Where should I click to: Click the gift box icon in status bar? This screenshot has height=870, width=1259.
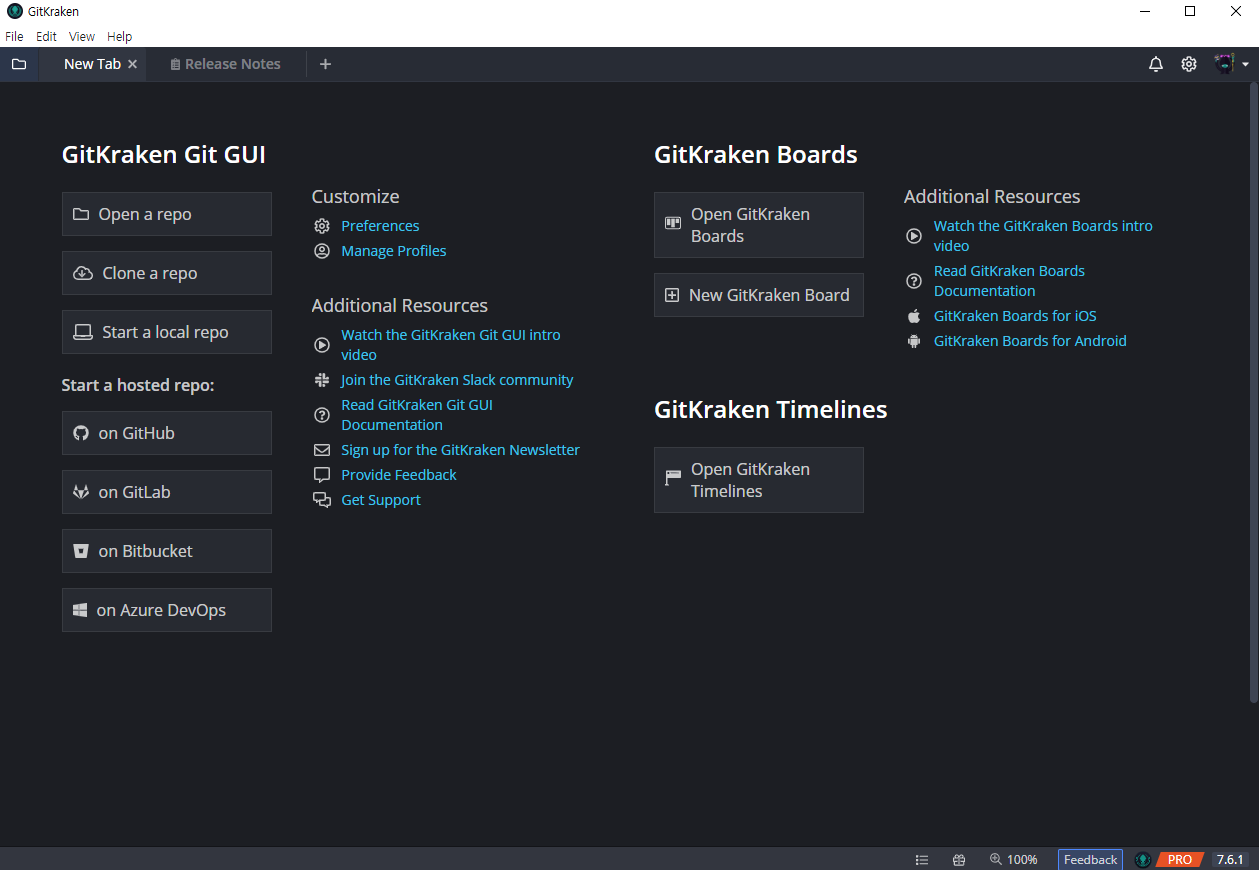(x=959, y=860)
